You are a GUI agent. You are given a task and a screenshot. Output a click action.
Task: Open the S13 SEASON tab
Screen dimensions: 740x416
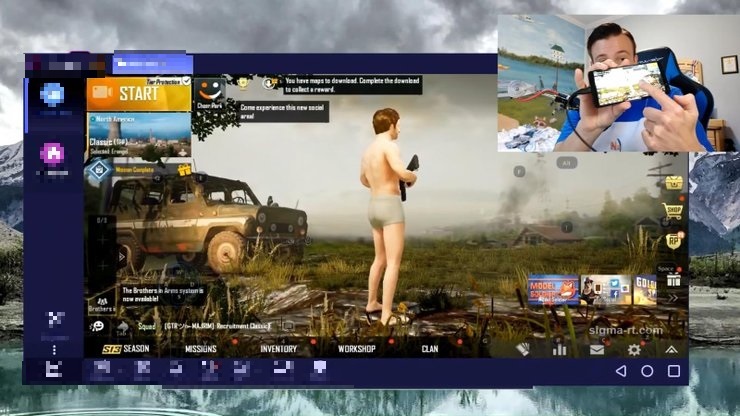coord(126,349)
